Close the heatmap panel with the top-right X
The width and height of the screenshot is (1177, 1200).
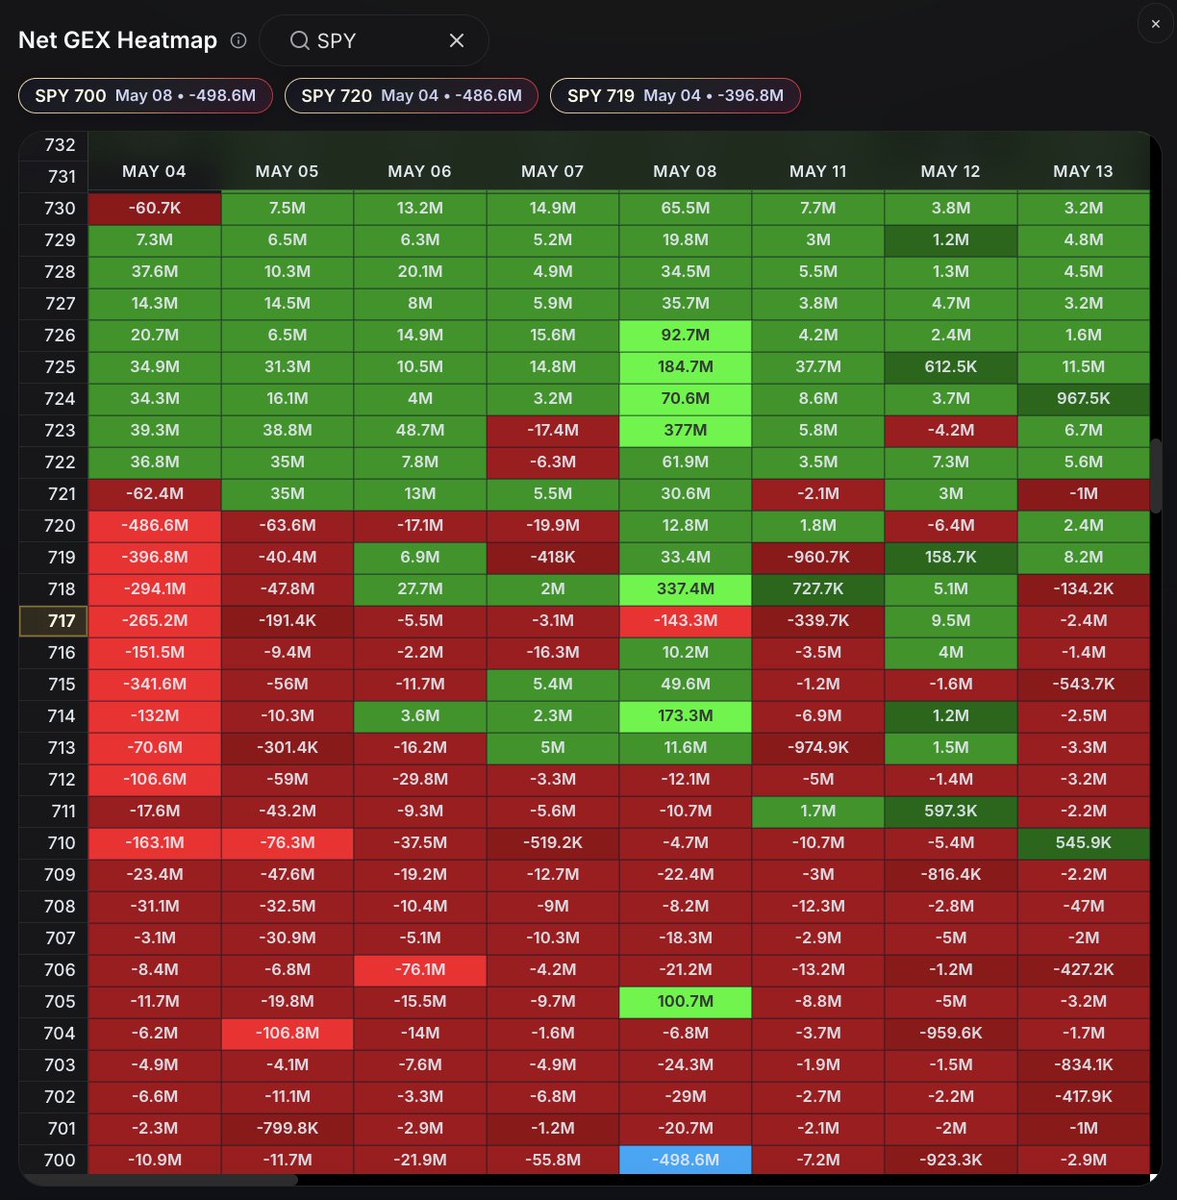[x=1155, y=24]
